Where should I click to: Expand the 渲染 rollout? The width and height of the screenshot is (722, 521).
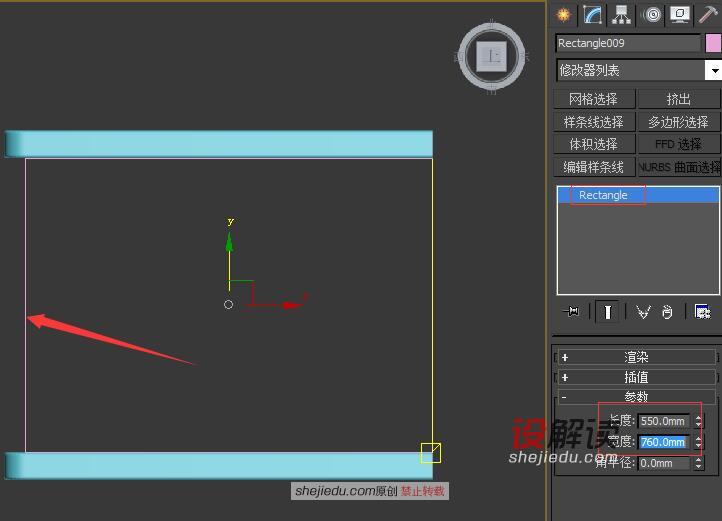pos(636,357)
